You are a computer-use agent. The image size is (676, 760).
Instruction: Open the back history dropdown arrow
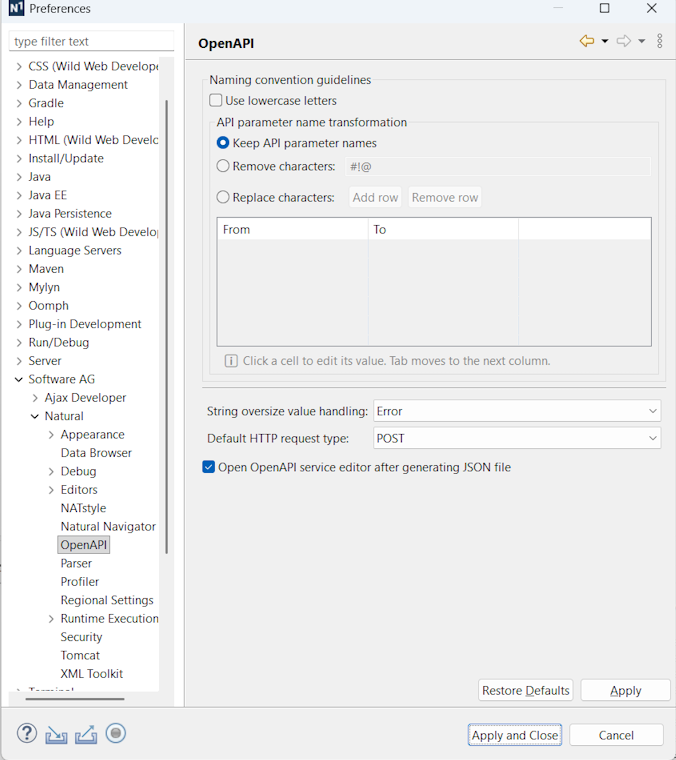[x=605, y=41]
